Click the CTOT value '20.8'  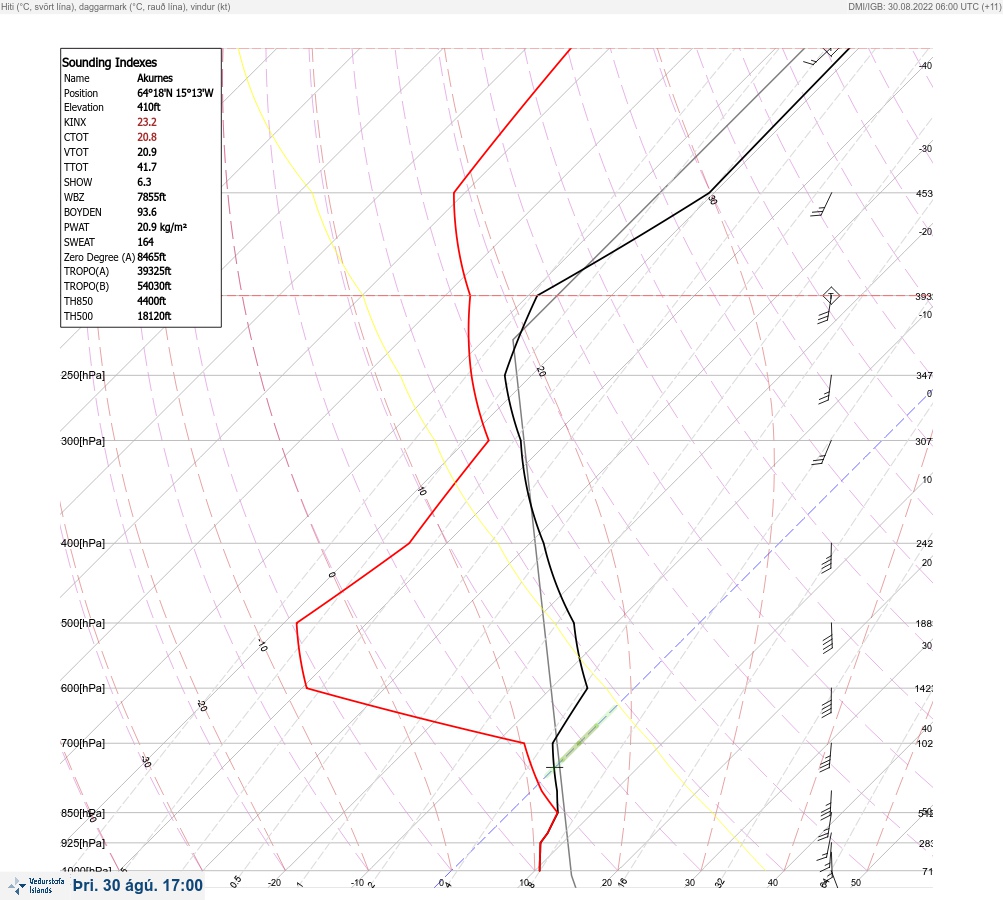[146, 137]
